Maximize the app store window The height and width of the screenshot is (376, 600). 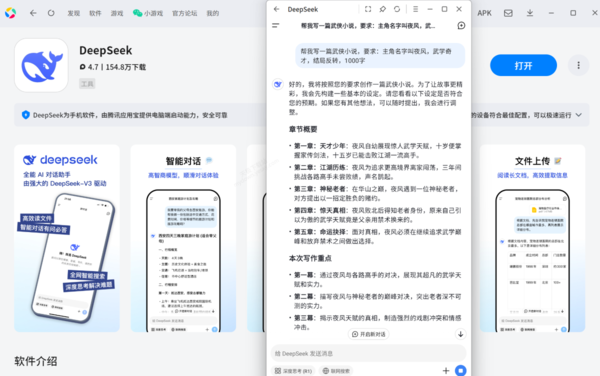point(573,13)
